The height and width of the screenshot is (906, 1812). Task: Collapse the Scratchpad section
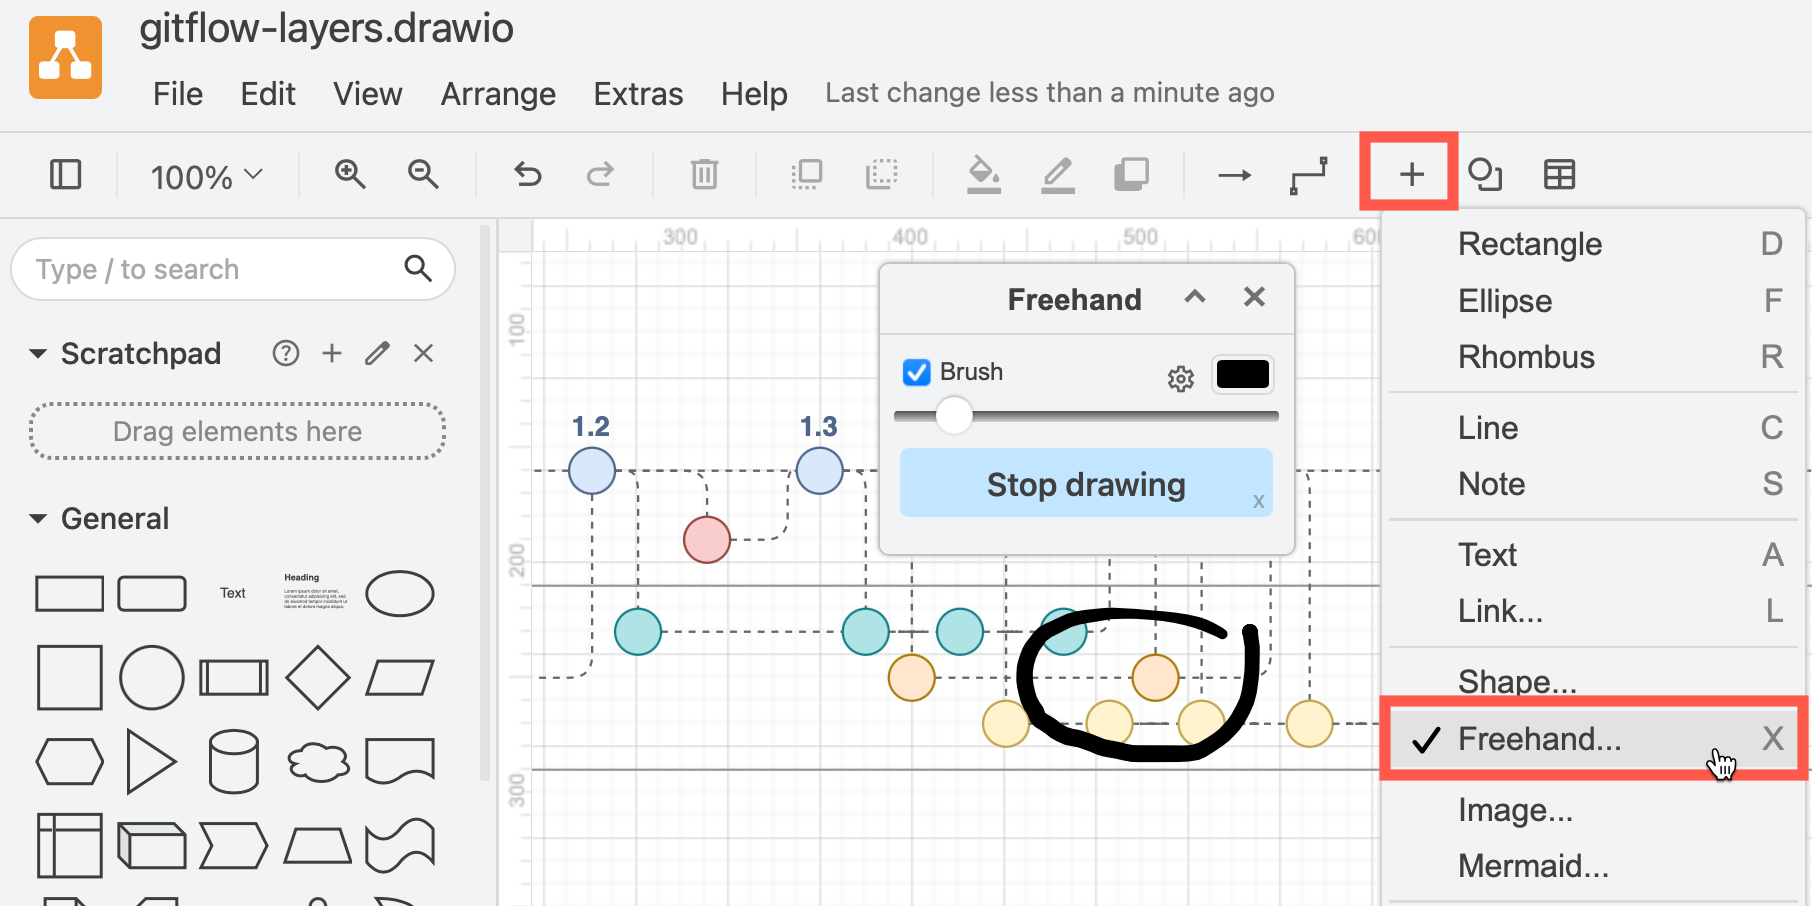[38, 353]
